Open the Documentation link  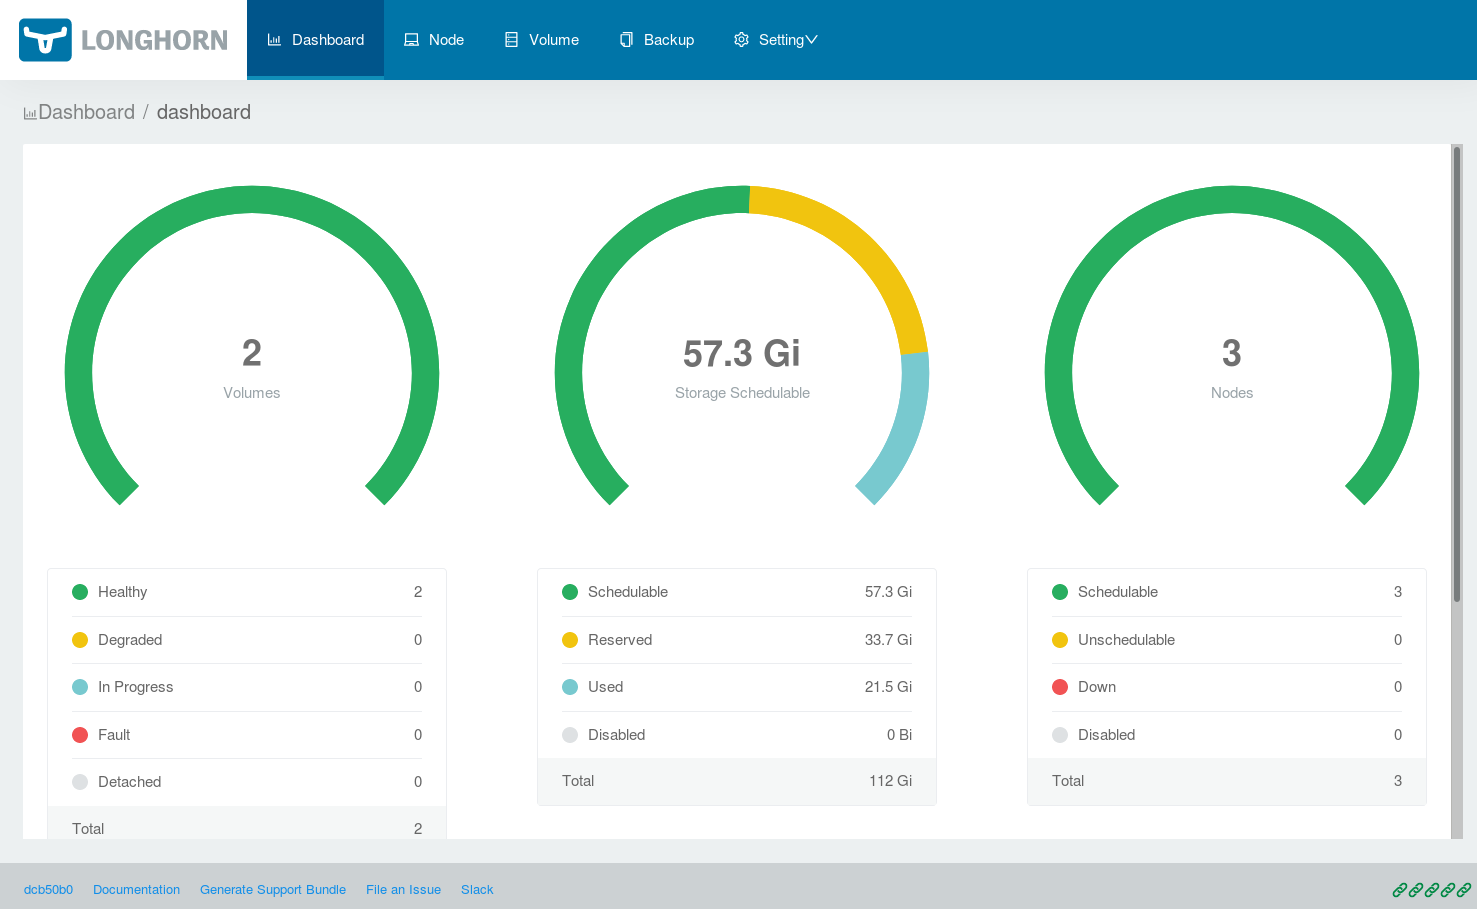136,890
